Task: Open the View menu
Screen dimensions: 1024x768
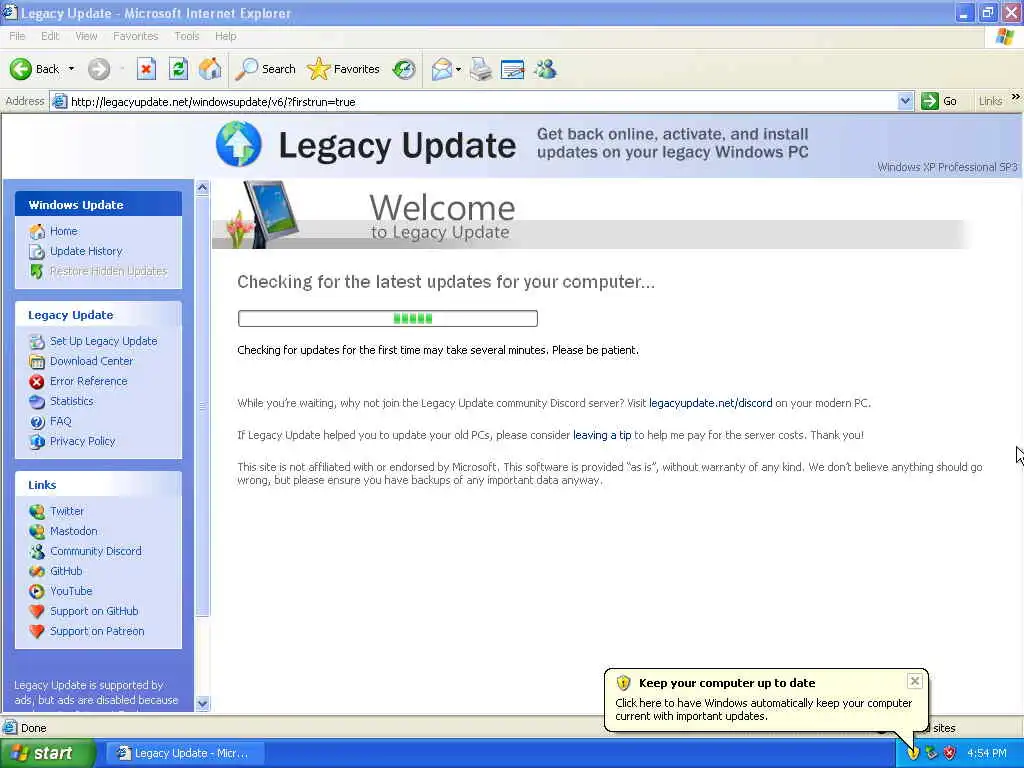Action: [x=86, y=36]
